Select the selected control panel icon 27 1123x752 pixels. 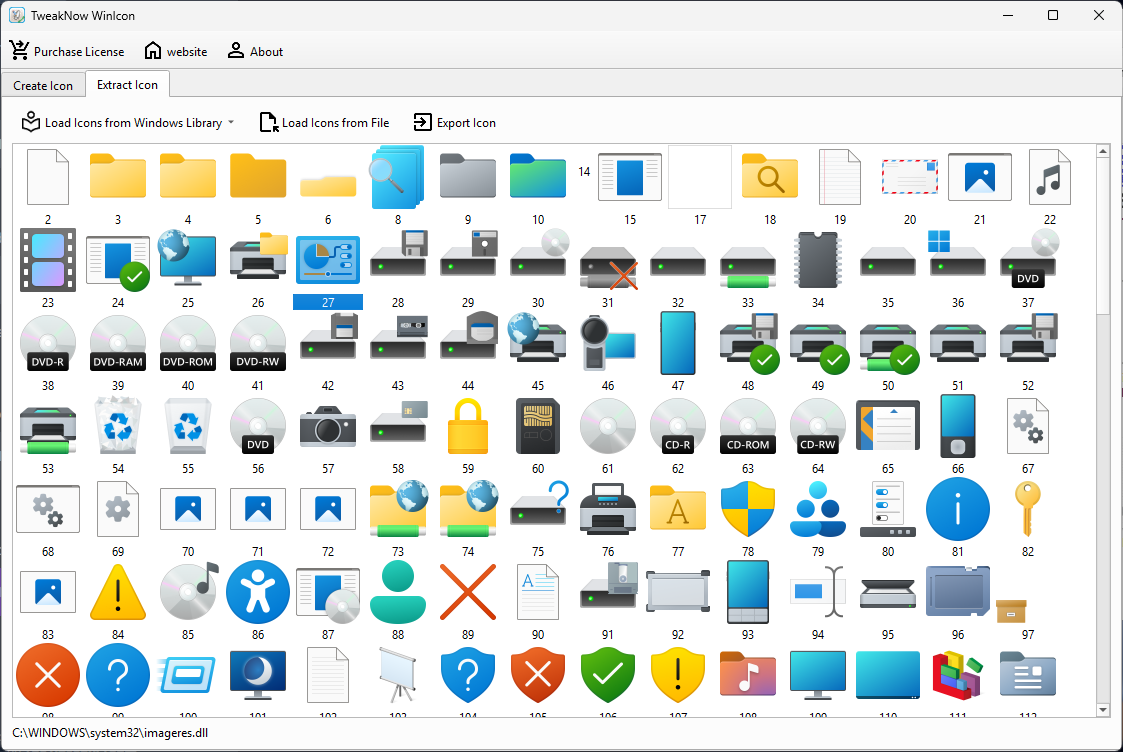[328, 260]
